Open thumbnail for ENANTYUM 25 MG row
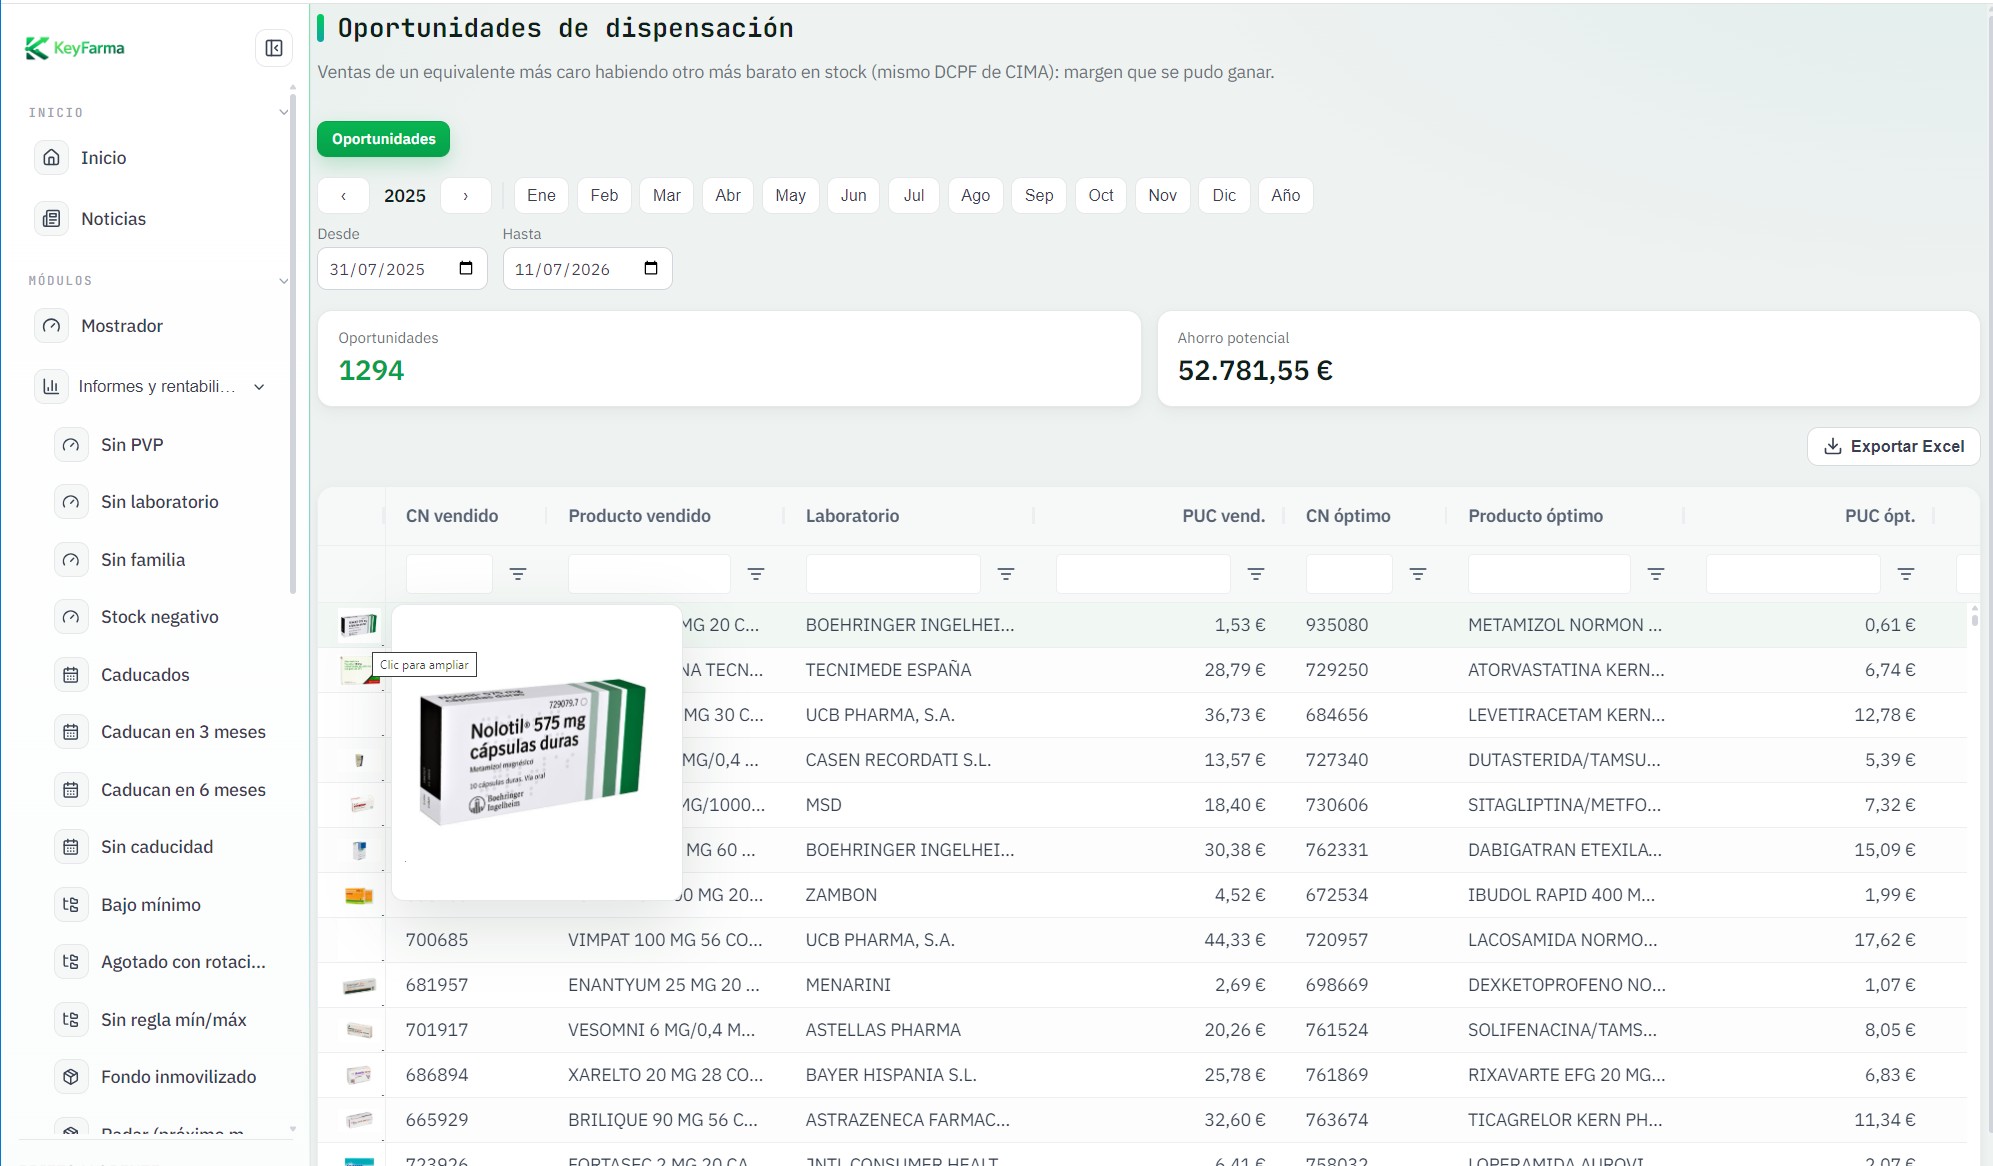 [359, 986]
